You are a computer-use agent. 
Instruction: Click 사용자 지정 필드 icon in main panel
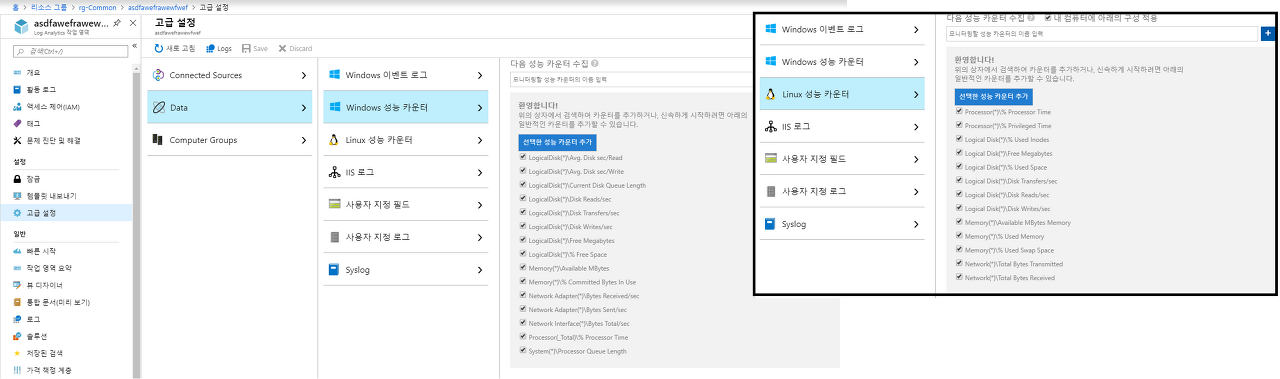pos(334,205)
